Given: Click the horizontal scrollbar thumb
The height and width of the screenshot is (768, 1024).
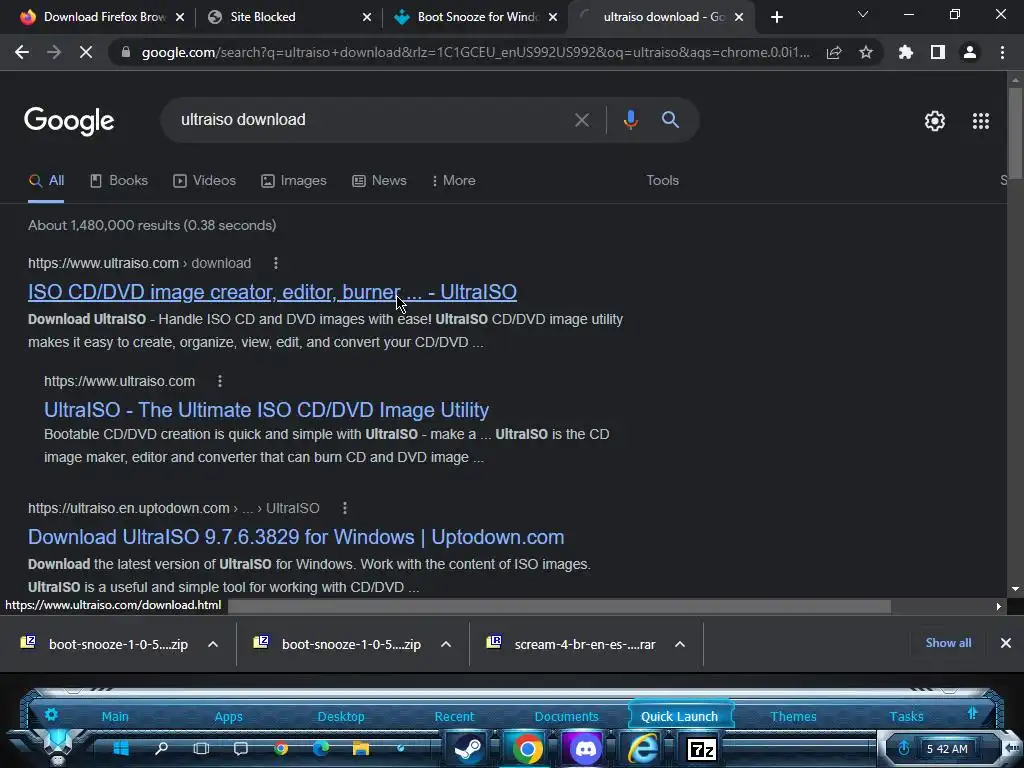Looking at the screenshot, I should tap(559, 607).
